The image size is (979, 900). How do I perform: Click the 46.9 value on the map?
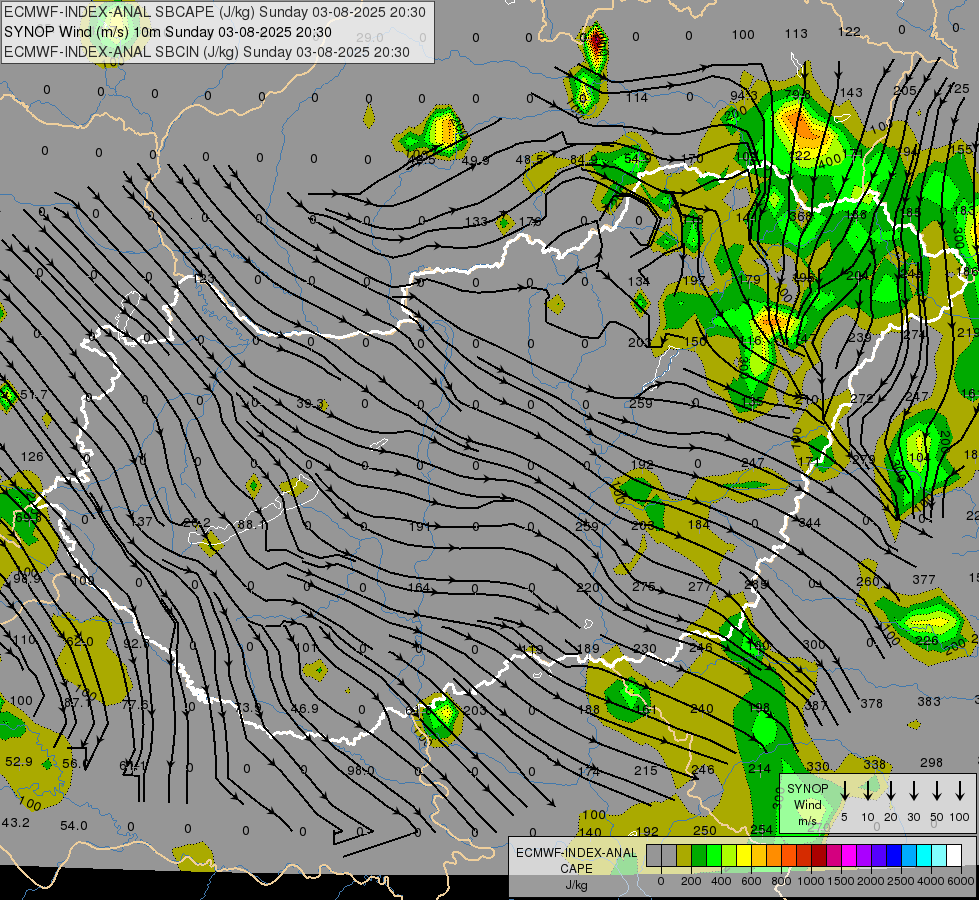pyautogui.click(x=305, y=708)
